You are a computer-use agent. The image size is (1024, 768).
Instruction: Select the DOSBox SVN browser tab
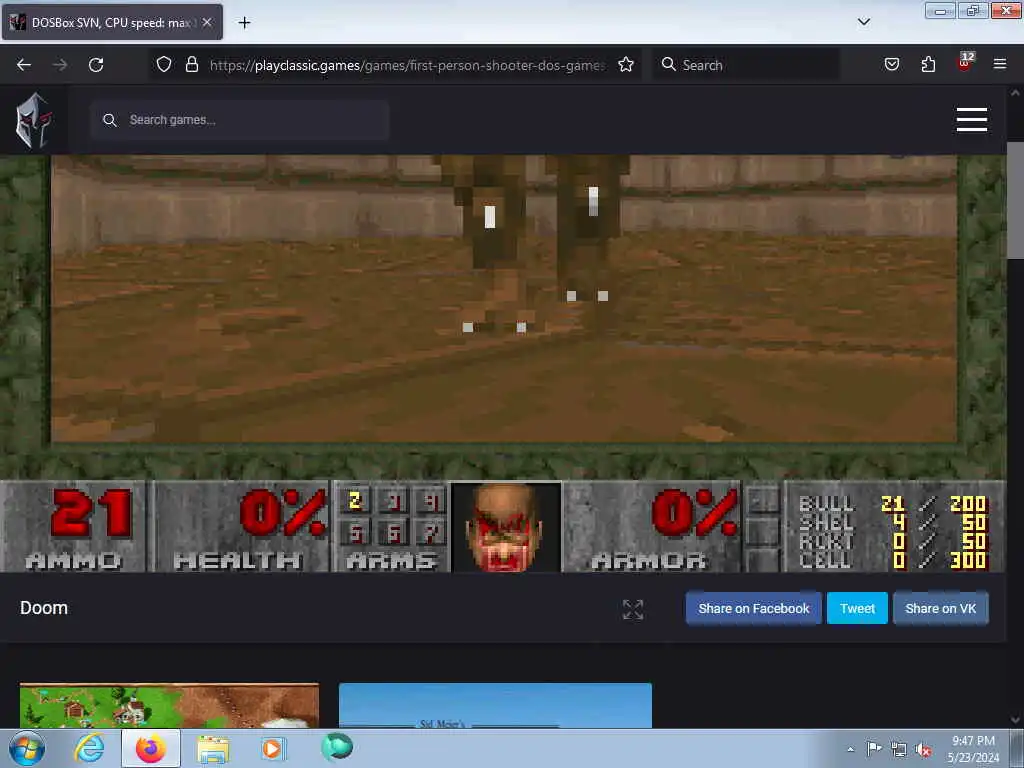[112, 22]
